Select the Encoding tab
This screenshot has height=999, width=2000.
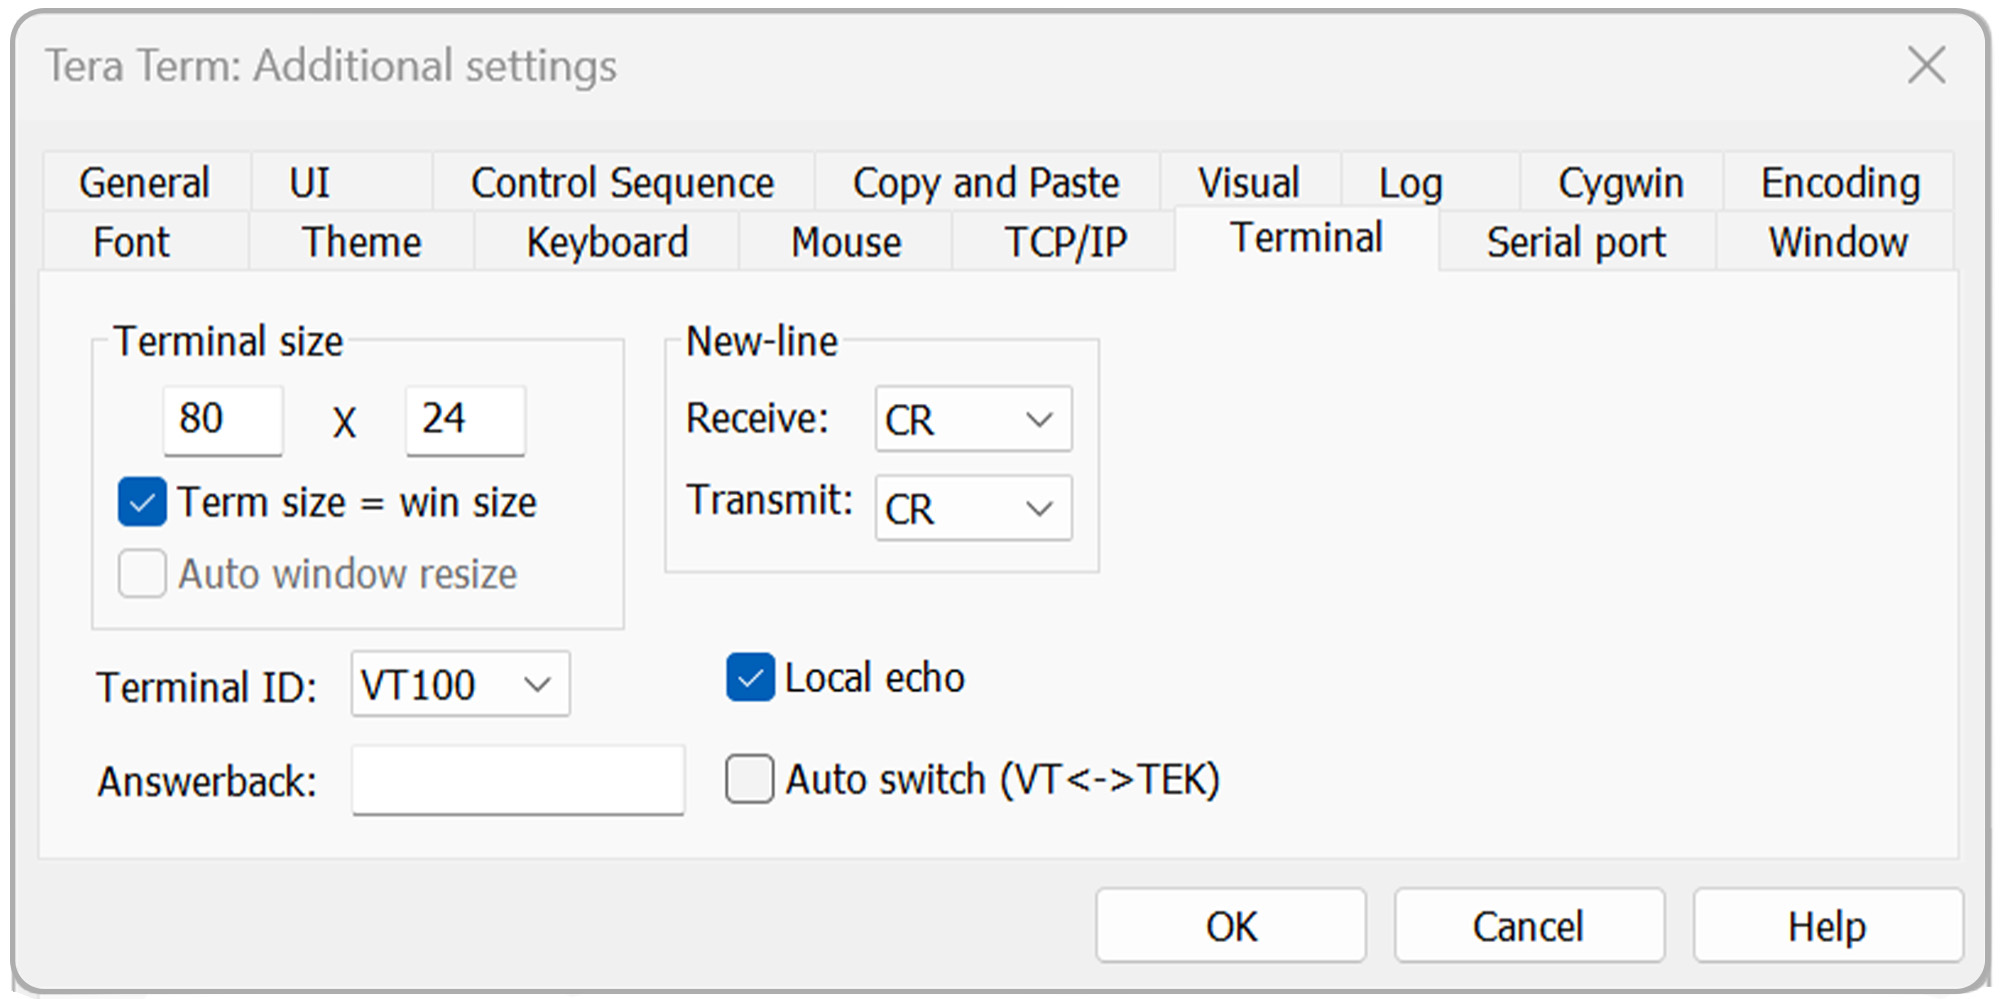coord(1840,182)
